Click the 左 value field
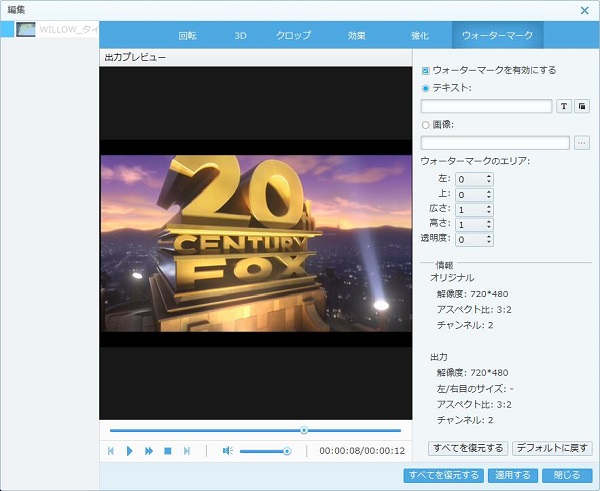This screenshot has height=491, width=600. 471,179
